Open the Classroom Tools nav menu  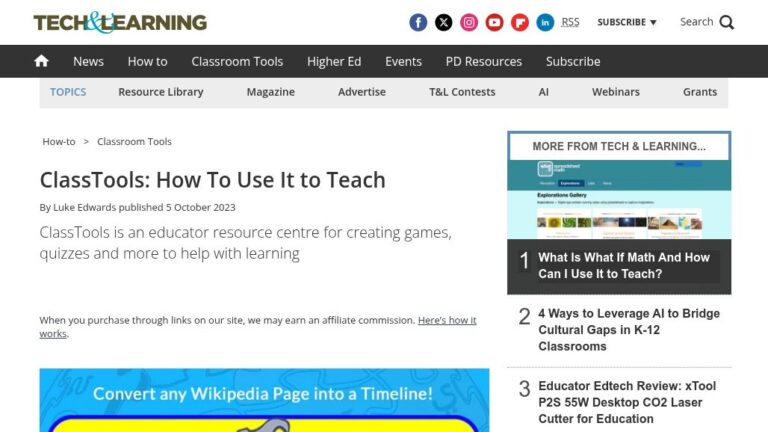(237, 61)
